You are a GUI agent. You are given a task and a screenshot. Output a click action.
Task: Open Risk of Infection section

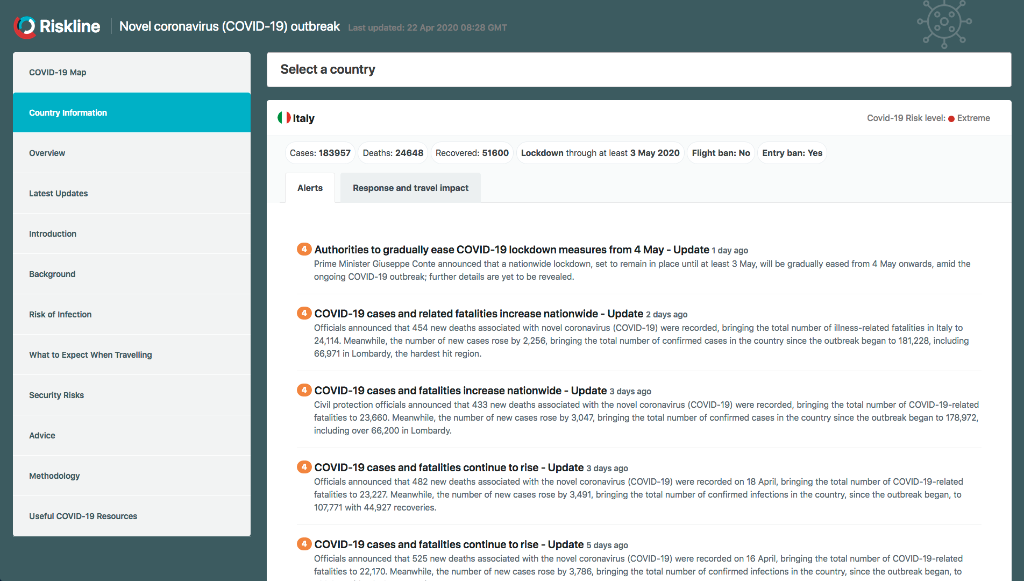pos(131,314)
